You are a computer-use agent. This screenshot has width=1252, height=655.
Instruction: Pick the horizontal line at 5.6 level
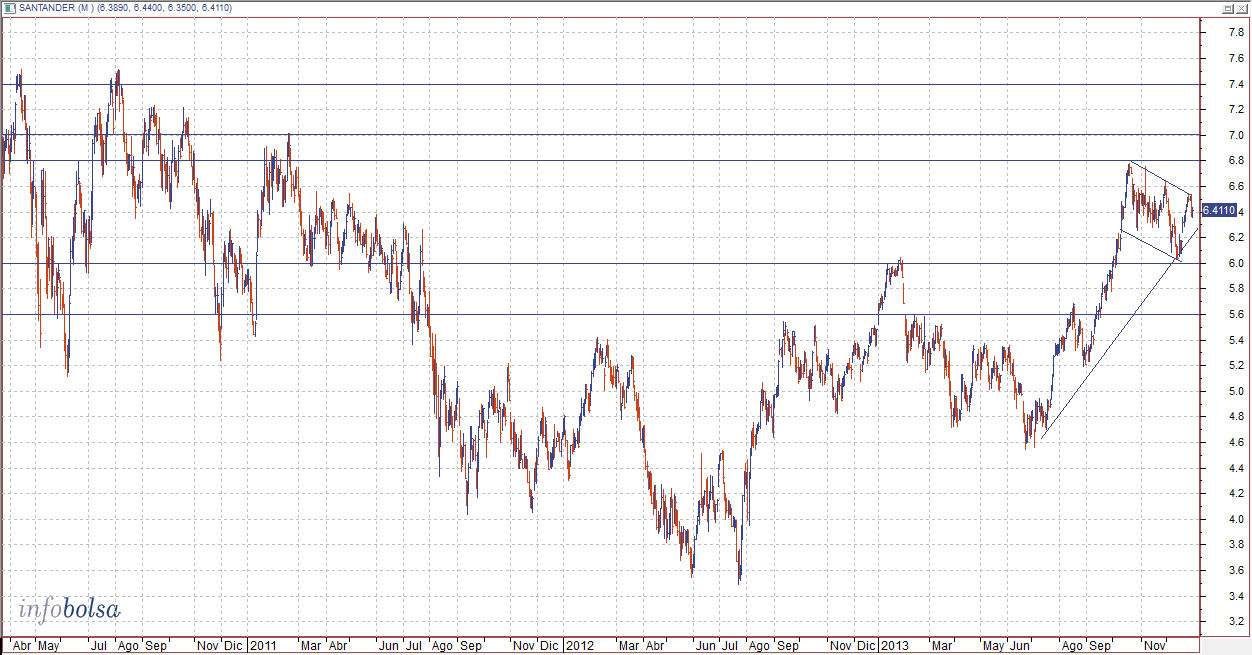pos(600,314)
